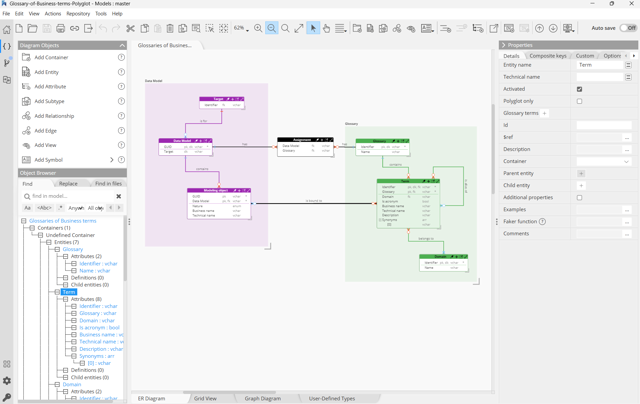This screenshot has width=640, height=404.
Task: Click the Undo arrow
Action: click(x=103, y=28)
